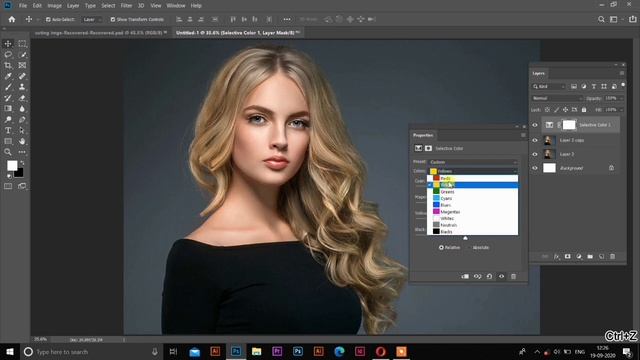Open Microsoft Edge from the taskbar
Image resolution: width=640 pixels, height=360 pixels.
click(339, 351)
